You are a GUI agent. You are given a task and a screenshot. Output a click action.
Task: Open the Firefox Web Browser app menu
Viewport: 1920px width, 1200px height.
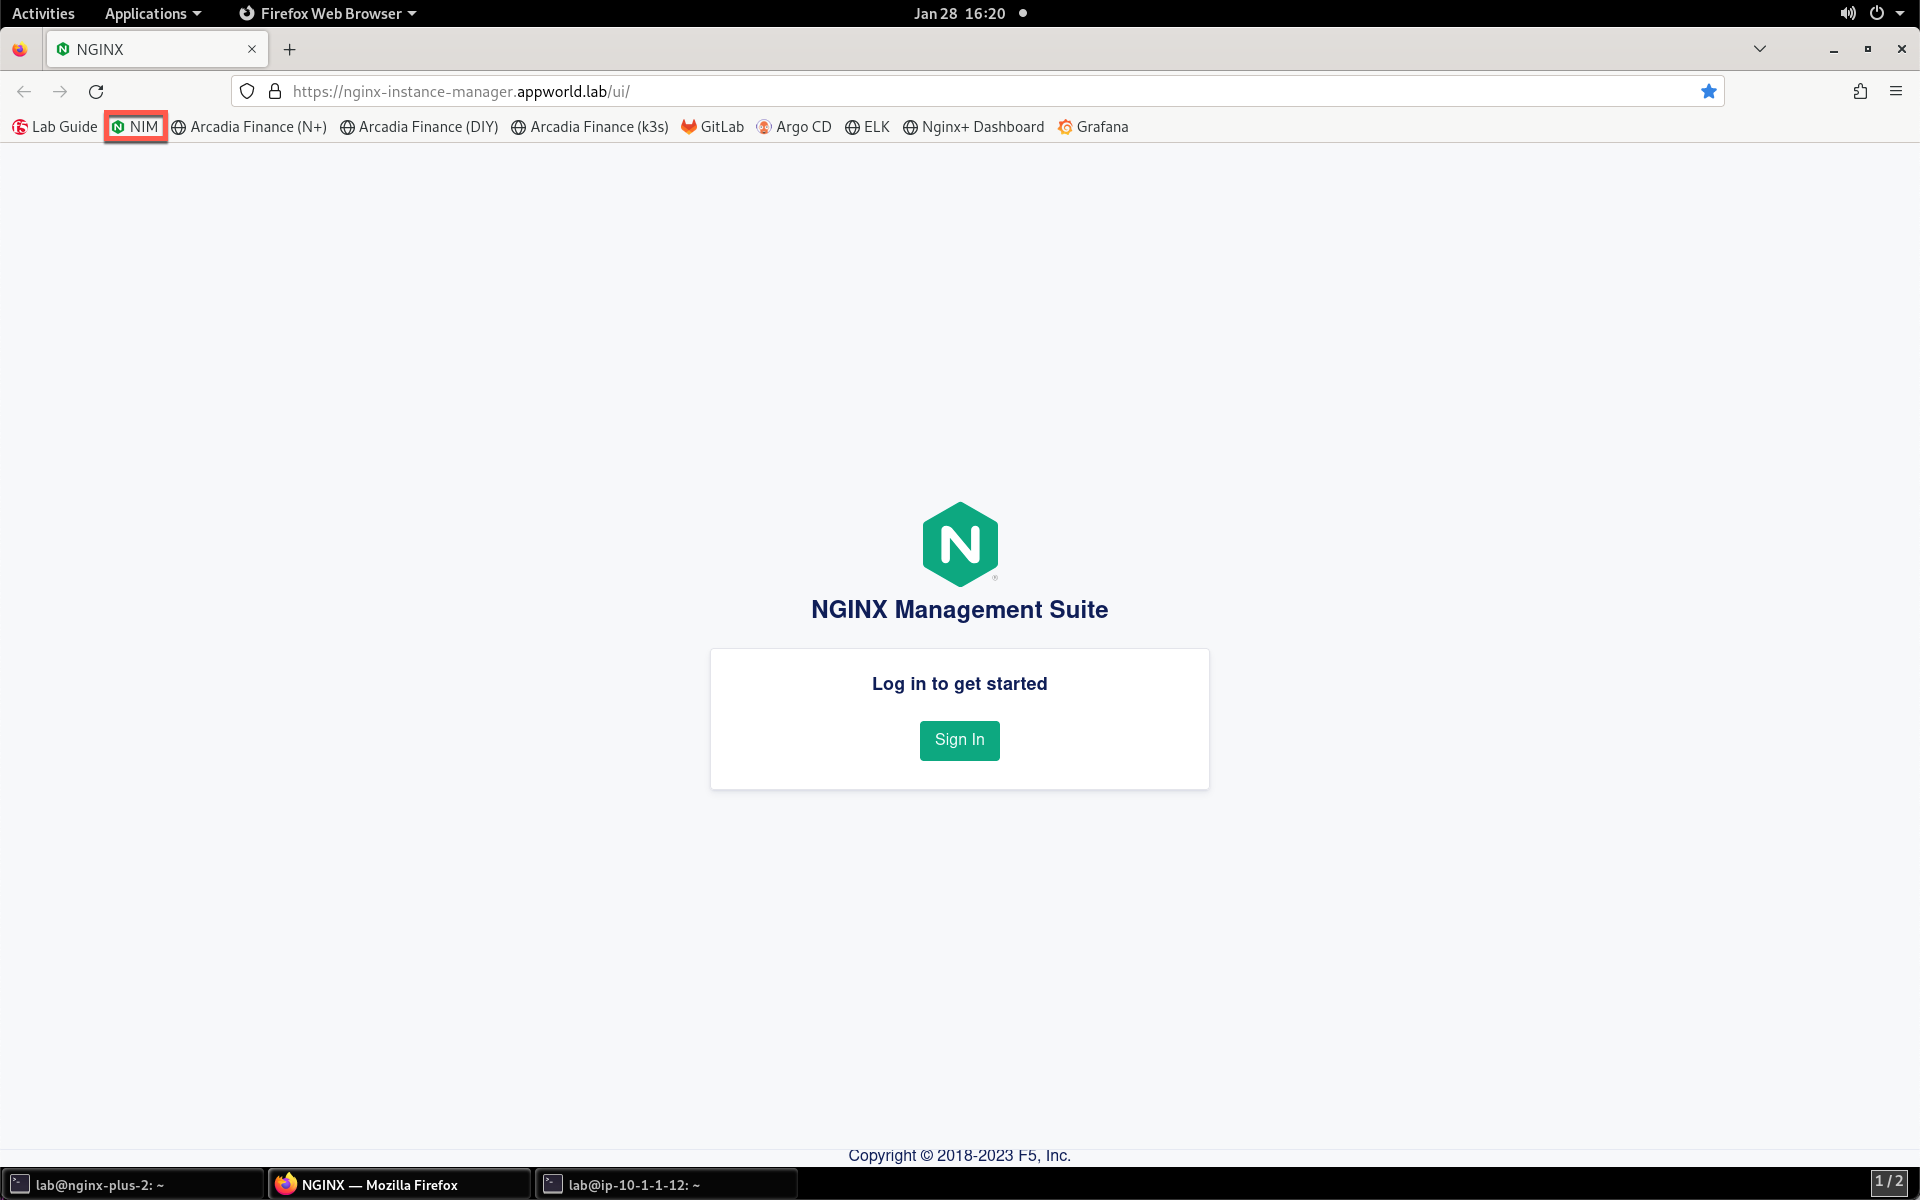[328, 13]
